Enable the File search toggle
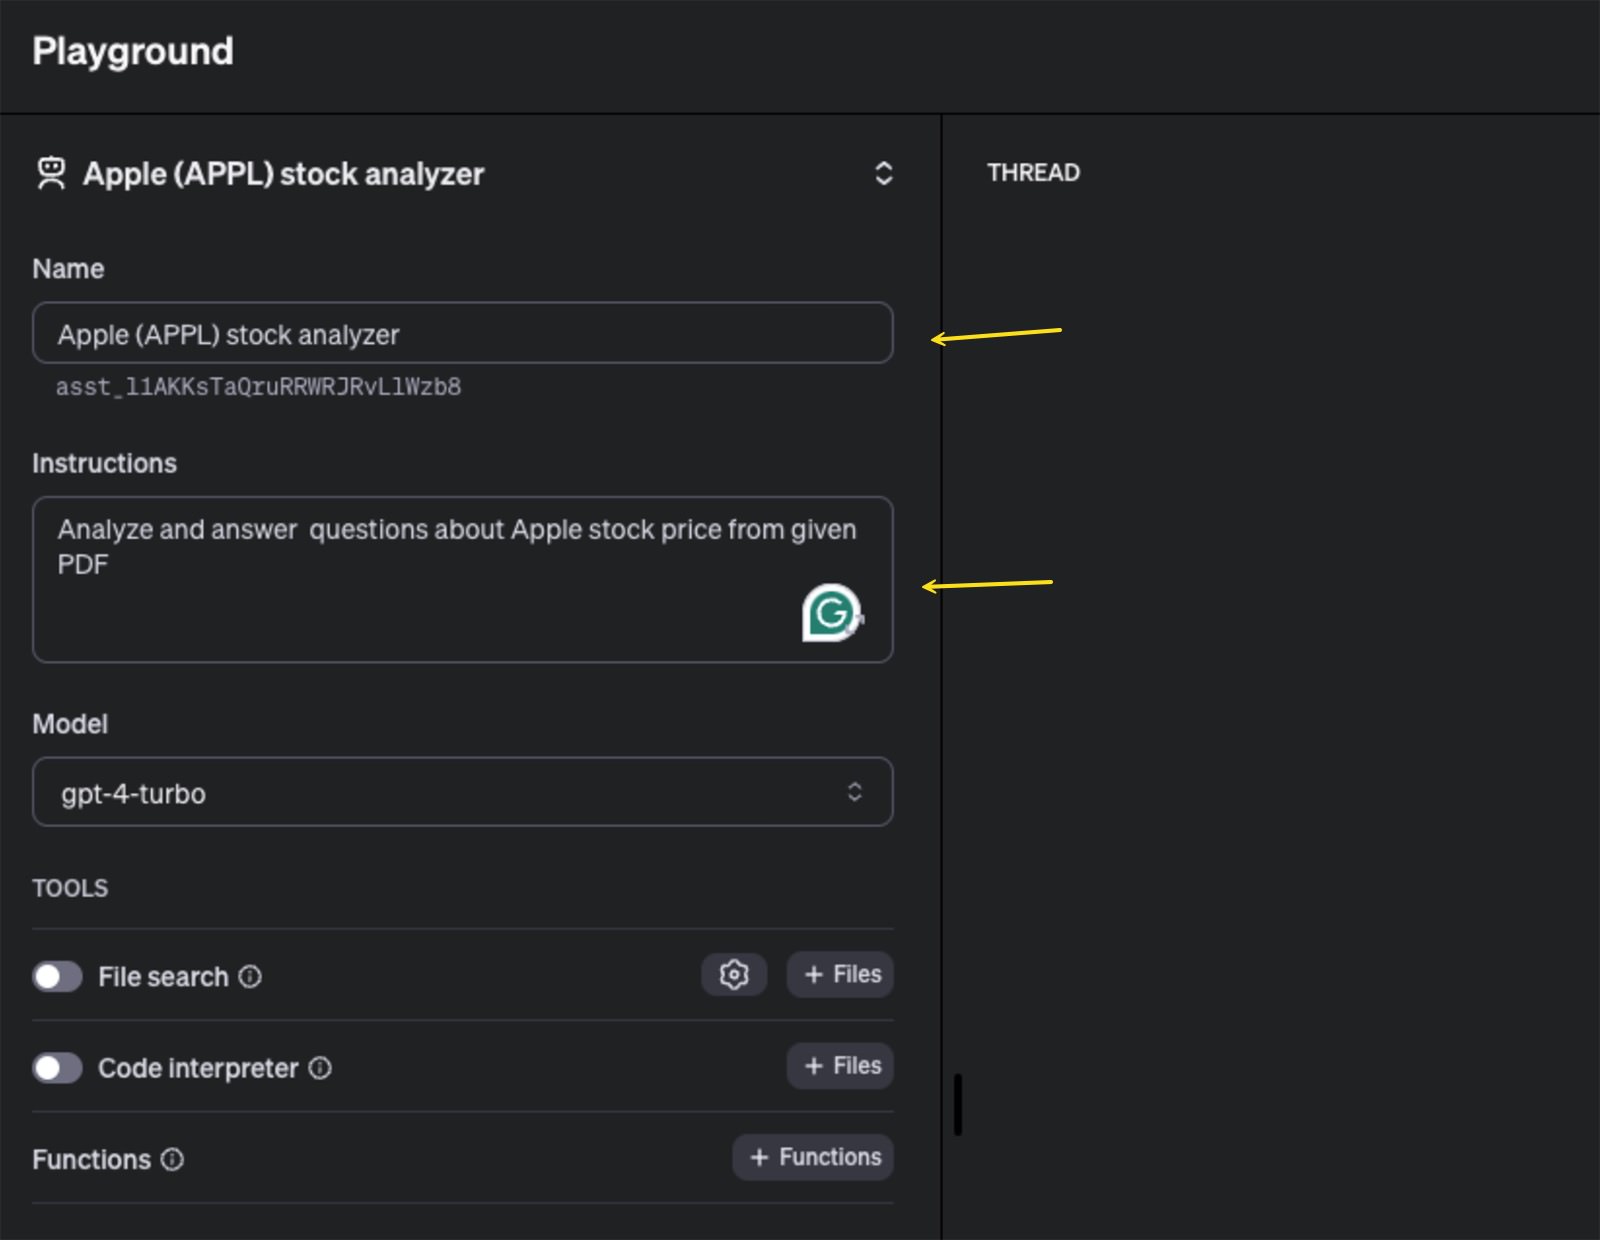This screenshot has width=1600, height=1240. coord(57,977)
